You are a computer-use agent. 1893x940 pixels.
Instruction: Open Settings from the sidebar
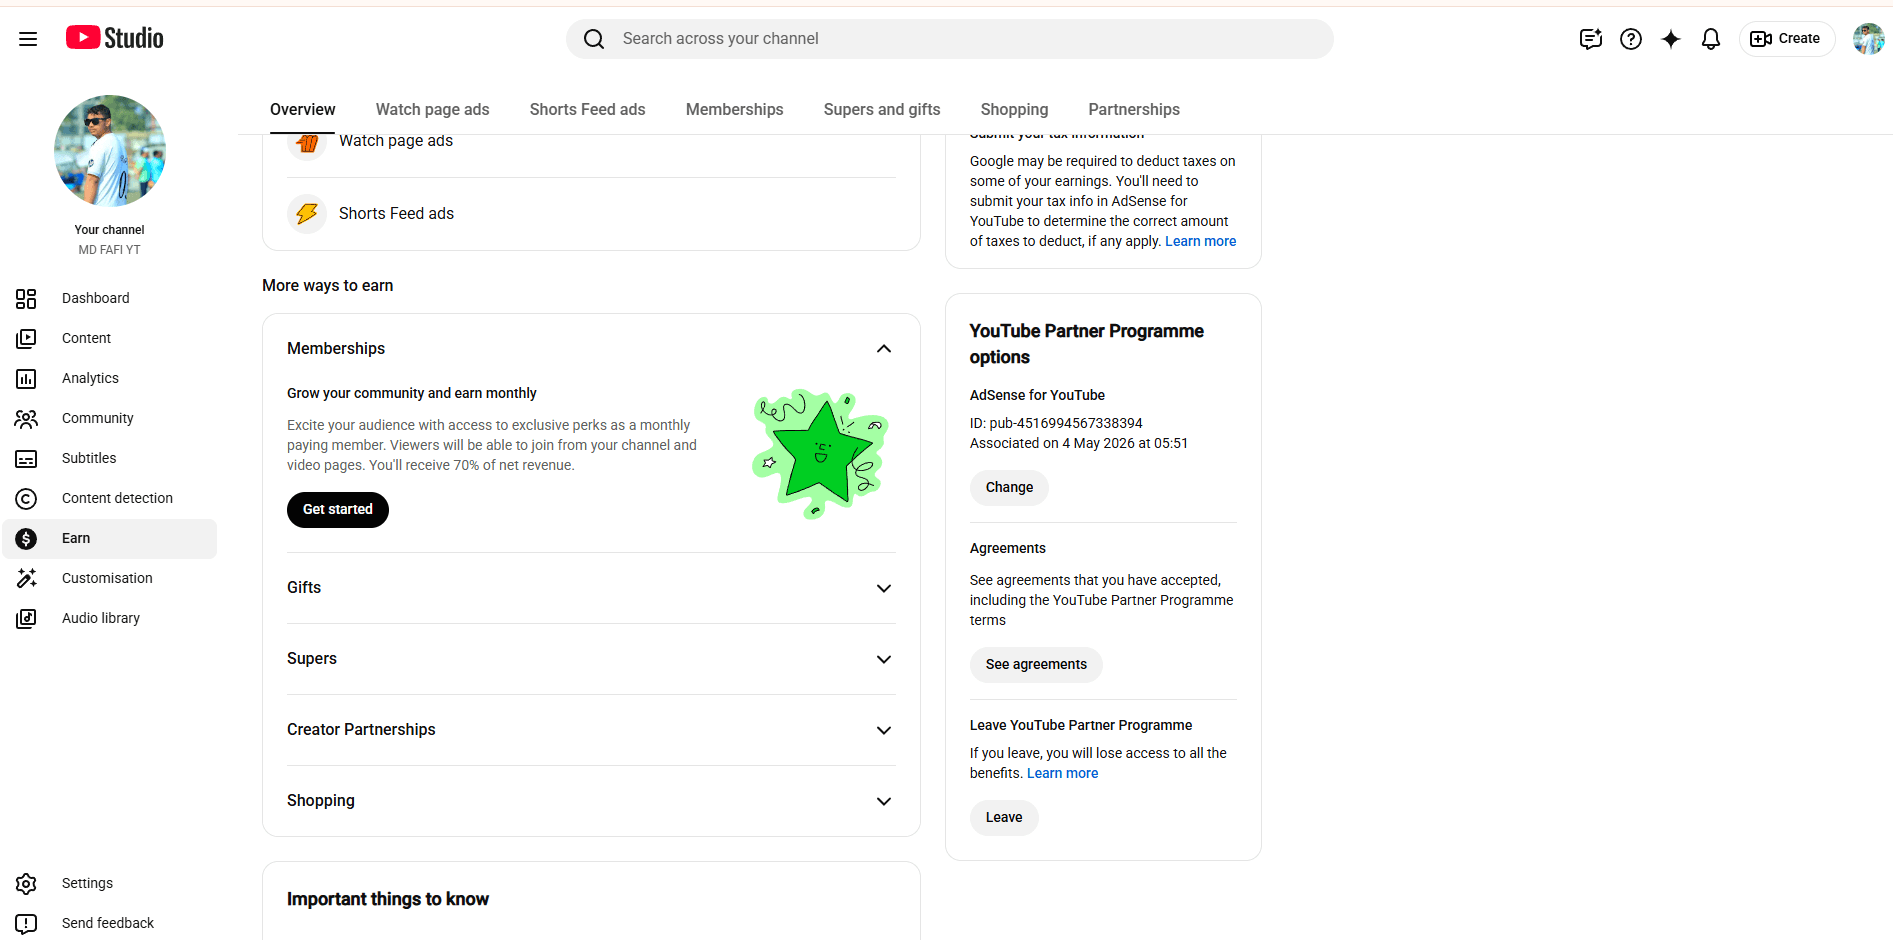[x=110, y=884]
